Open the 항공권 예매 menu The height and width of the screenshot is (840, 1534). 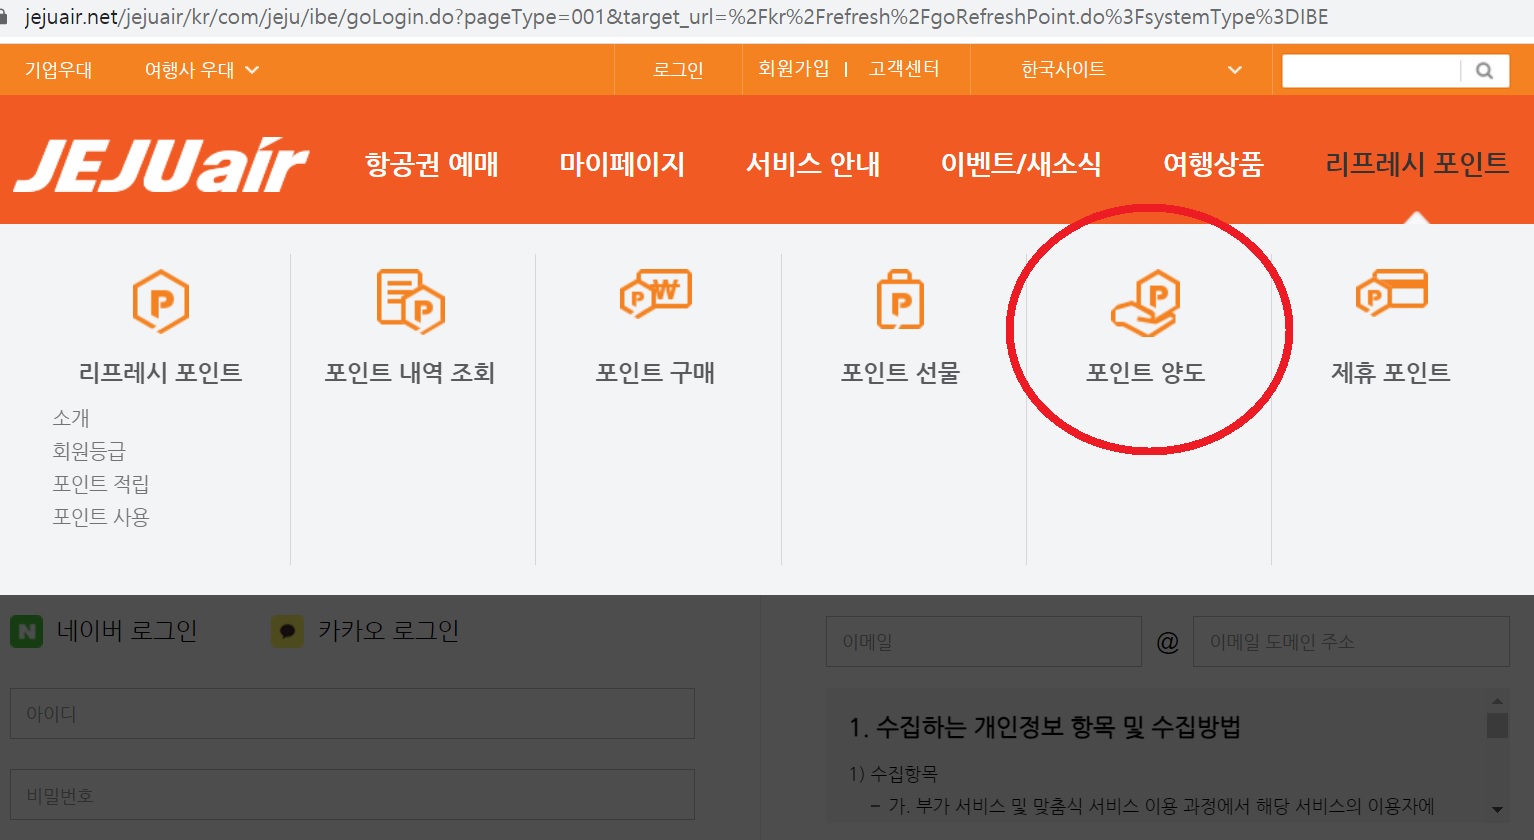pos(432,164)
